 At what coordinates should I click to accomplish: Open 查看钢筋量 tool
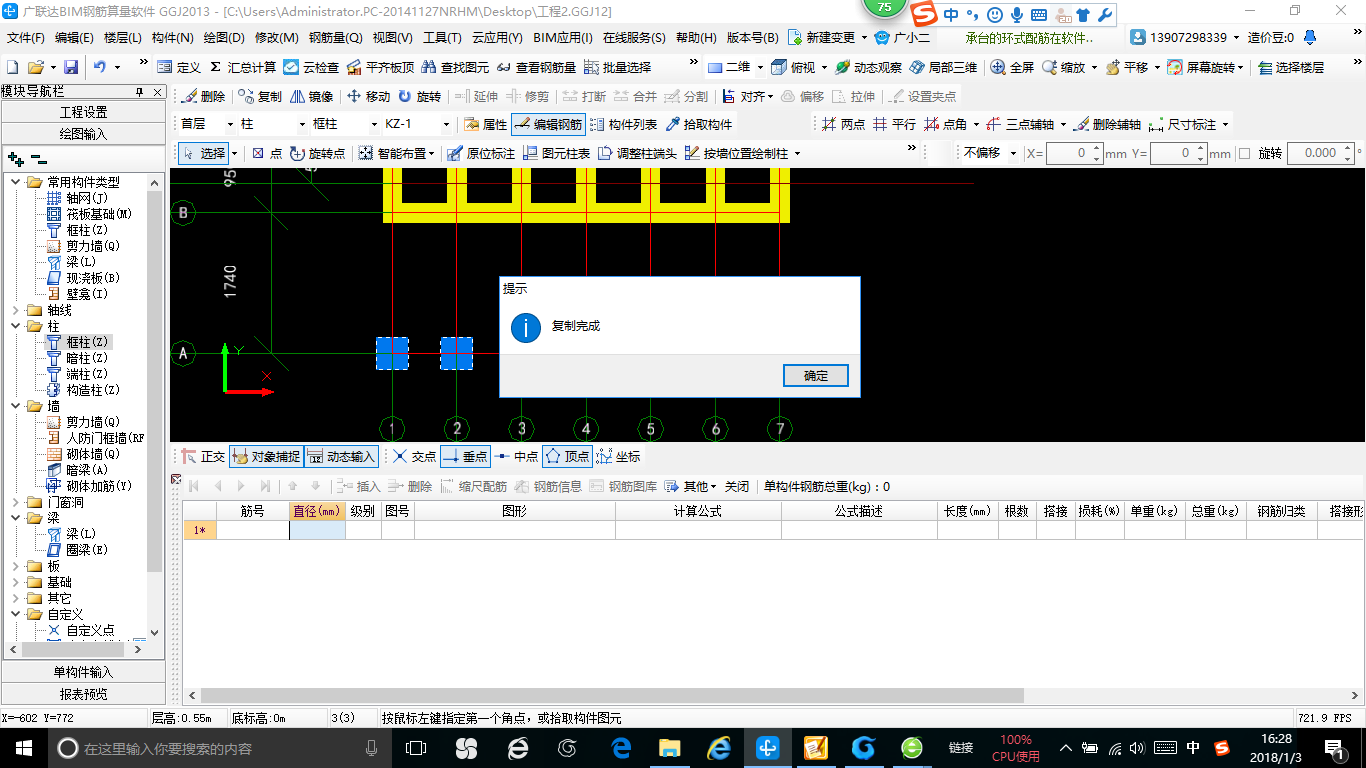536,67
